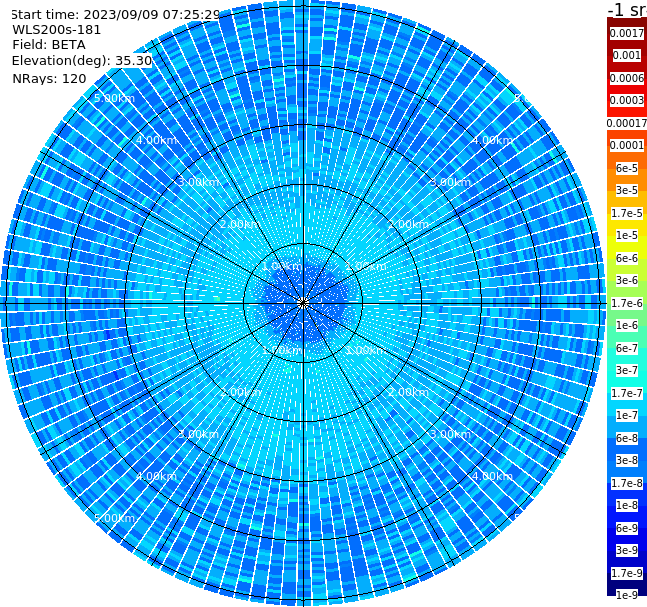The height and width of the screenshot is (607, 647).
Task: Click colorbar tick label 6e-6
Action: (x=627, y=258)
